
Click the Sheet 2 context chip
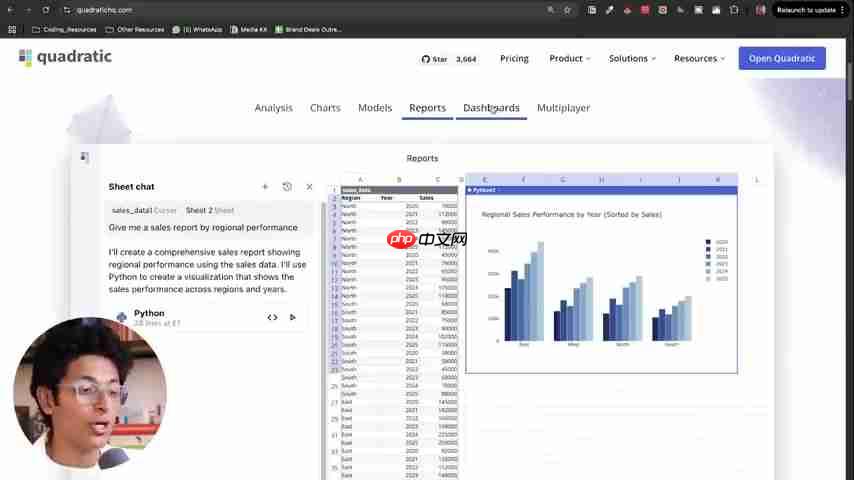(210, 210)
